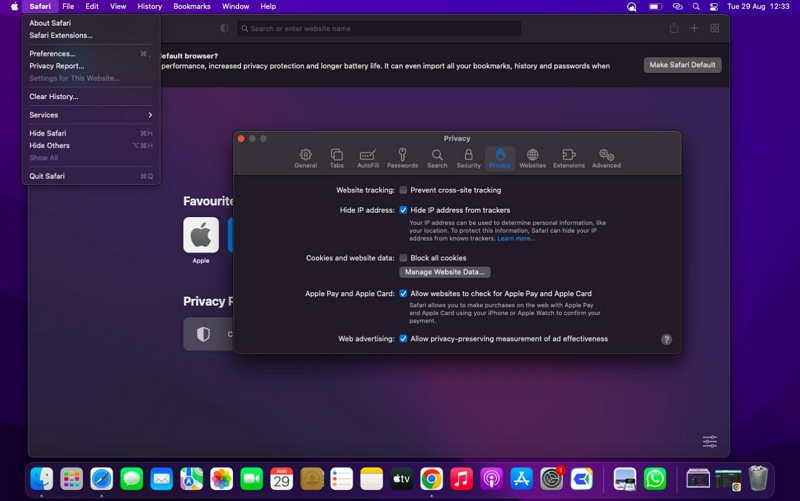
Task: Select Hide Safari menu item
Action: pos(91,133)
